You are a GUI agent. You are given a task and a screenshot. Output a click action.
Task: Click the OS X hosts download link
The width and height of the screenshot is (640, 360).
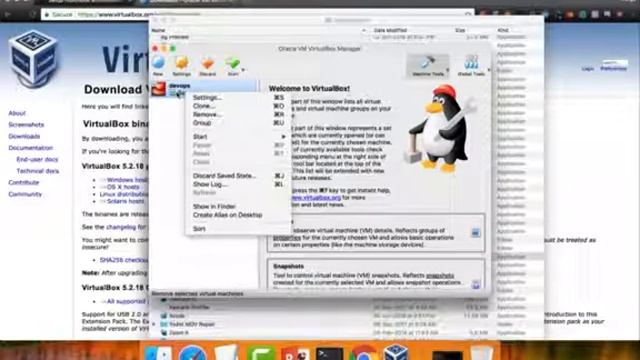pos(123,187)
